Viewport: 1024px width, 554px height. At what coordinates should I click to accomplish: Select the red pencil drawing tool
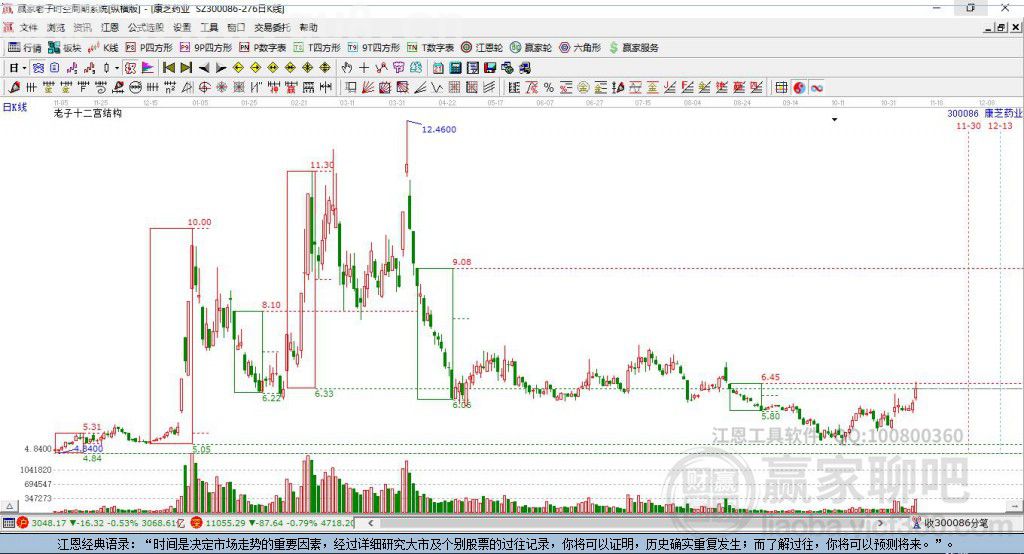(x=14, y=88)
